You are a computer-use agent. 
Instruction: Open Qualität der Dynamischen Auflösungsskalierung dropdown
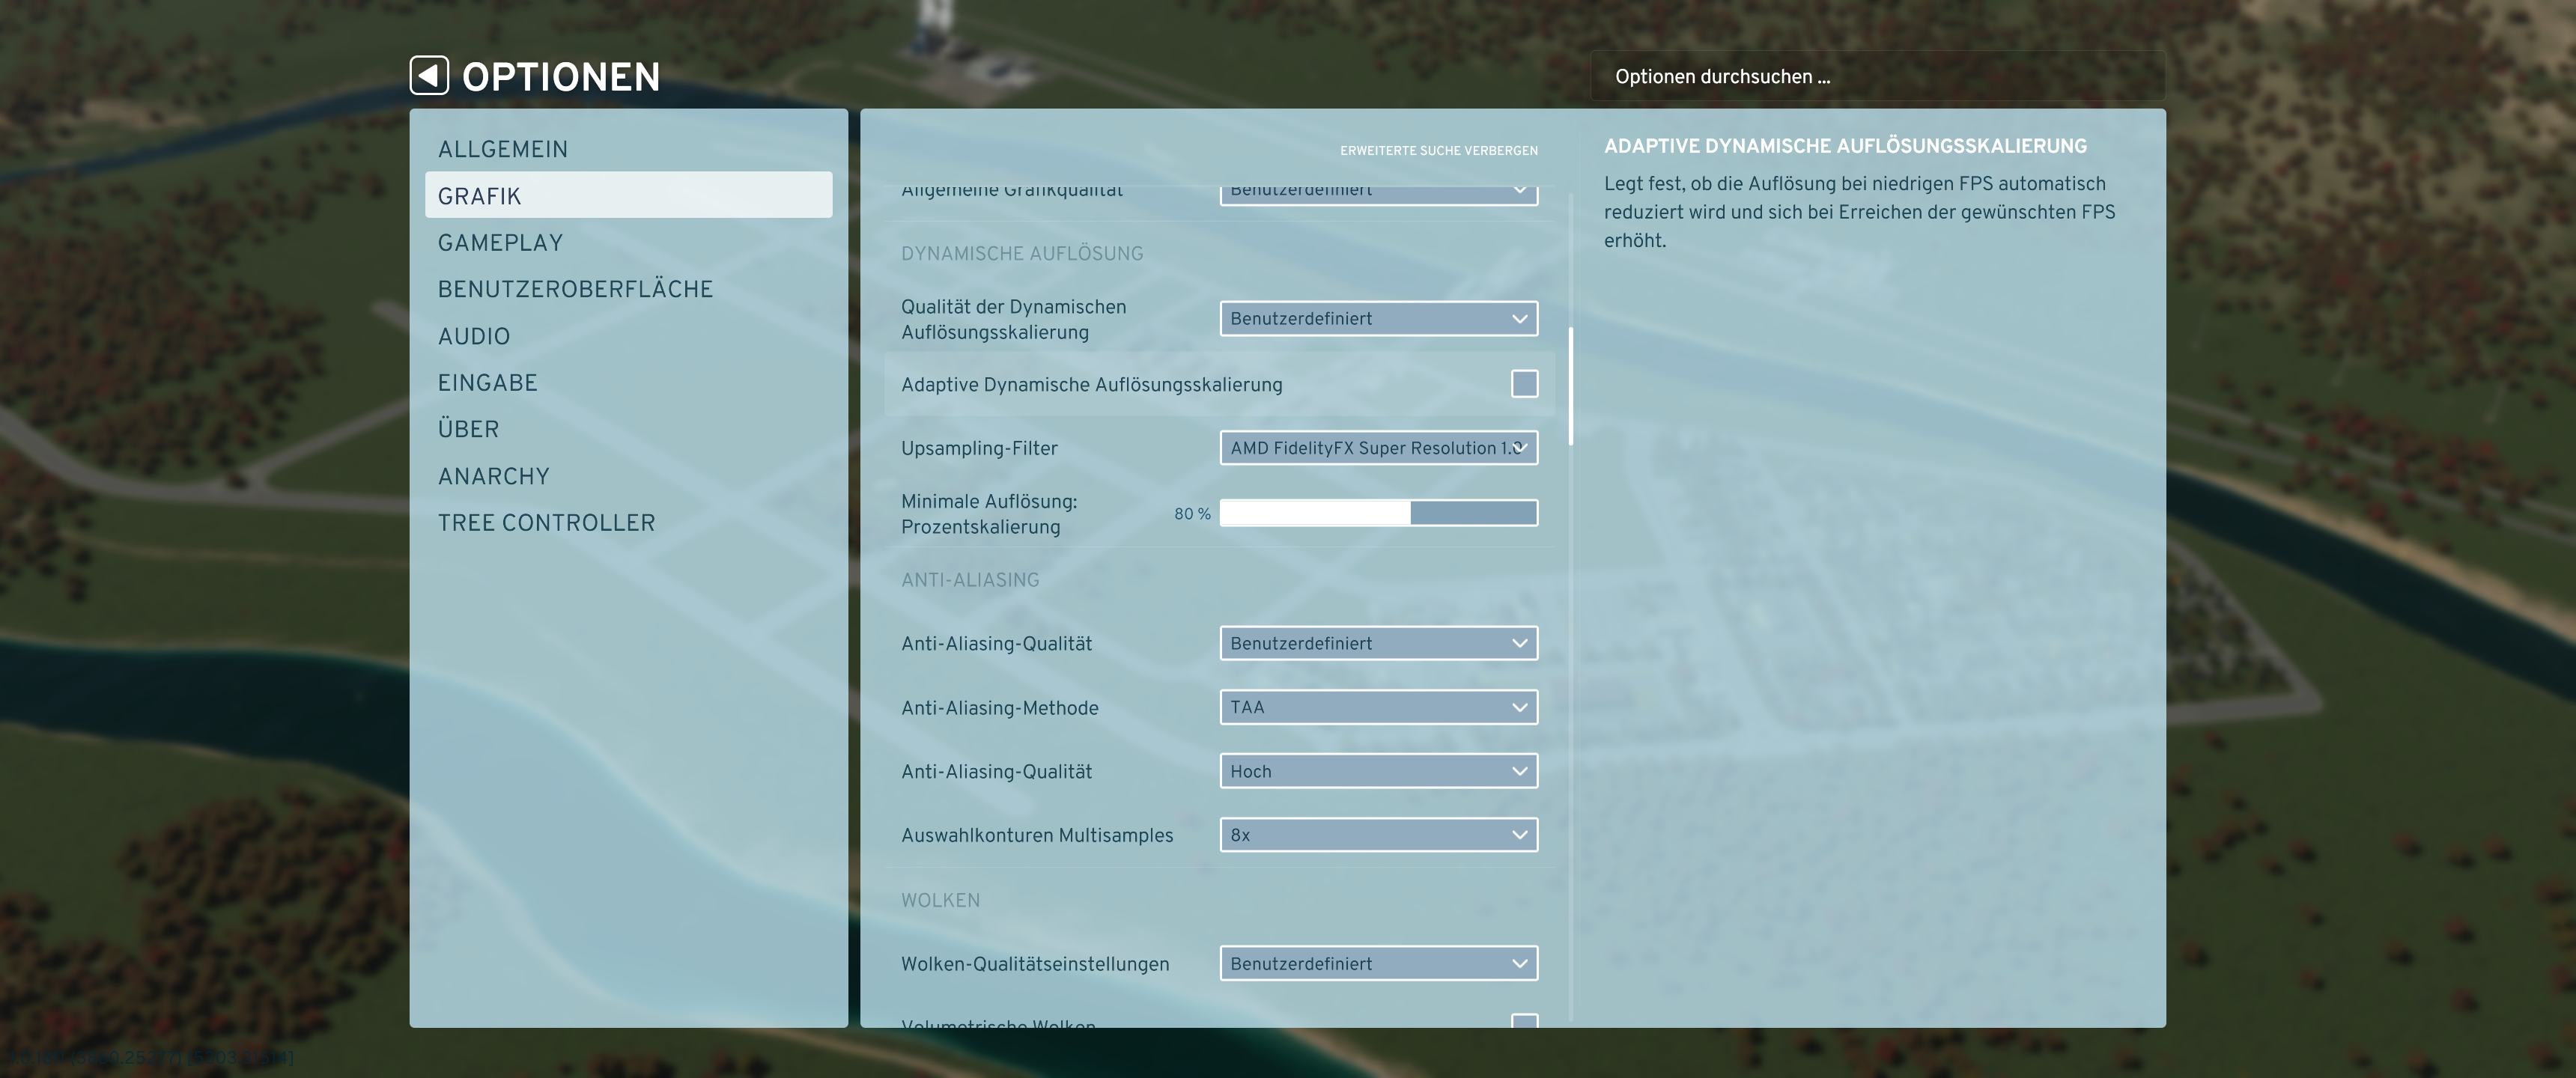click(x=1379, y=319)
